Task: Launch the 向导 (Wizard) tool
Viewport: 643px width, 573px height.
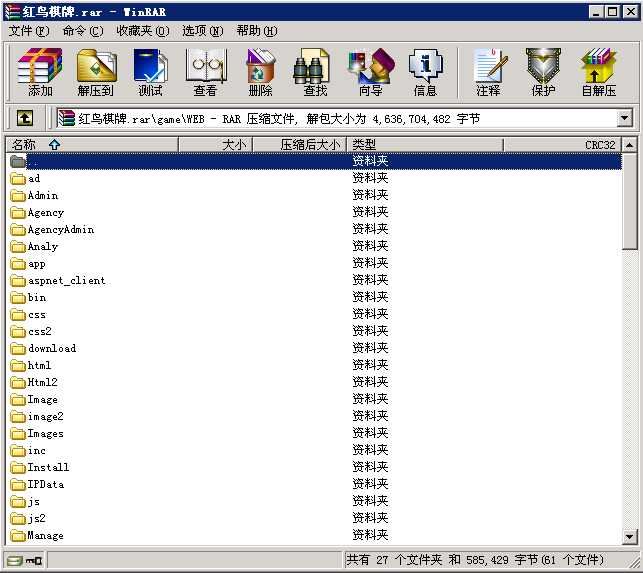Action: (x=371, y=72)
